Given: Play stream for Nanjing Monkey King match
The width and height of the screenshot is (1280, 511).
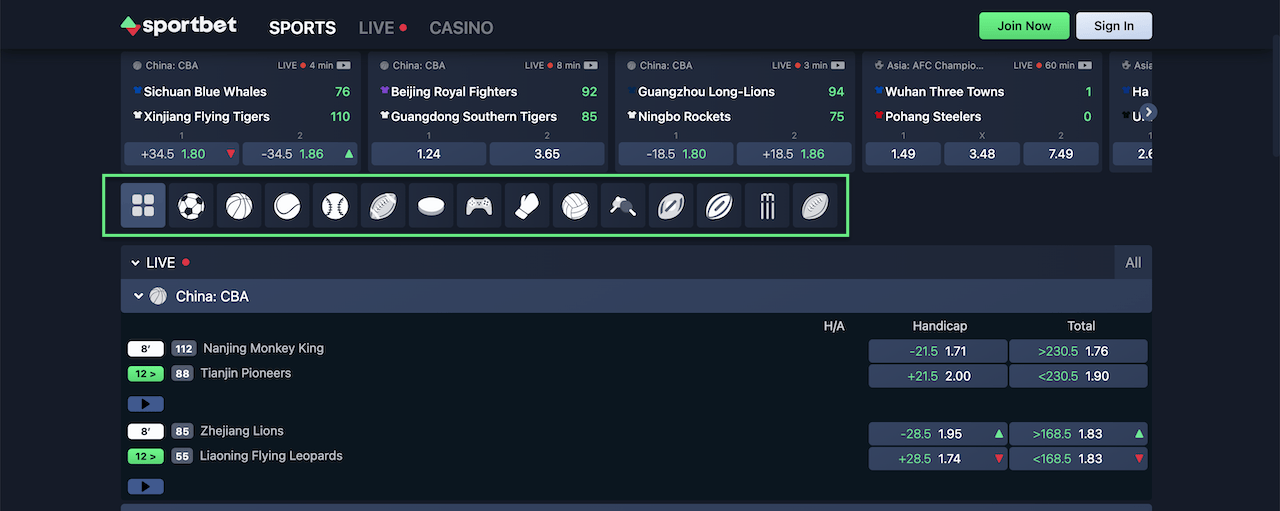Looking at the screenshot, I should tap(146, 404).
